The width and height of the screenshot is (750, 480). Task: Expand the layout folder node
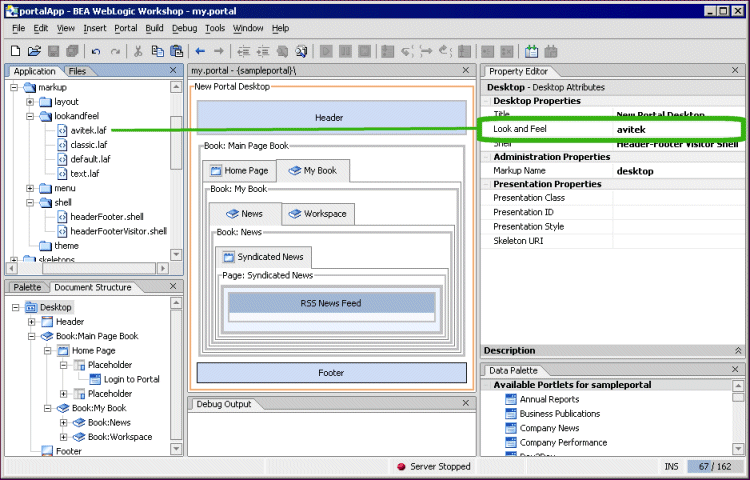(x=30, y=101)
